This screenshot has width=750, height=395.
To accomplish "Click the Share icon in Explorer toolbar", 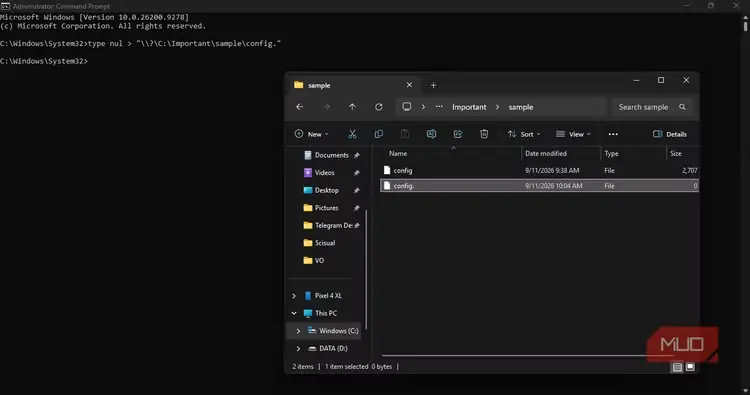I will tap(458, 134).
